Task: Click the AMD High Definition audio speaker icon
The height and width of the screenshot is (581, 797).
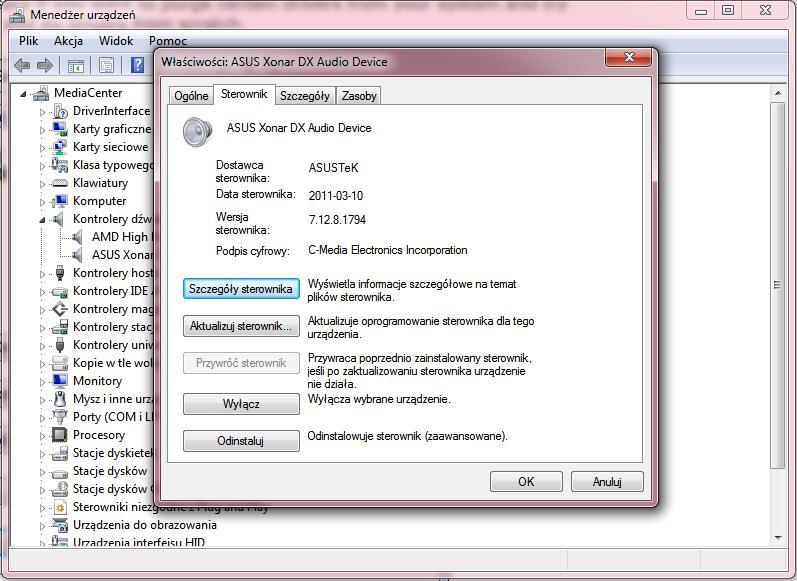Action: pyautogui.click(x=78, y=237)
